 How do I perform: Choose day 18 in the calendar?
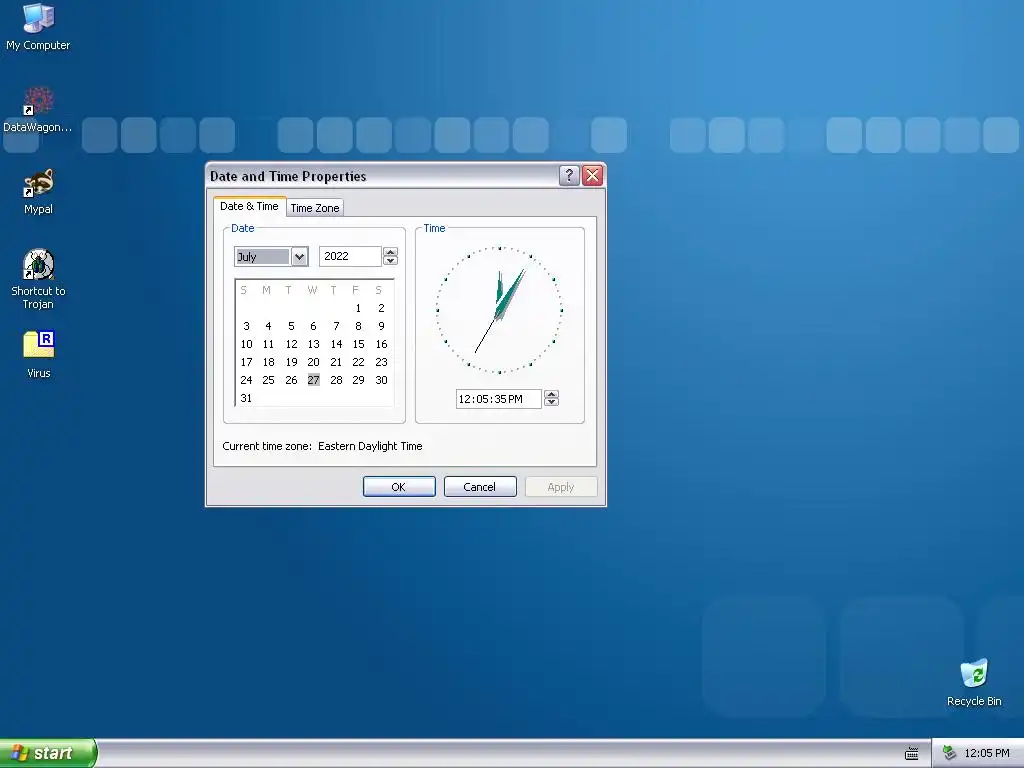268,362
